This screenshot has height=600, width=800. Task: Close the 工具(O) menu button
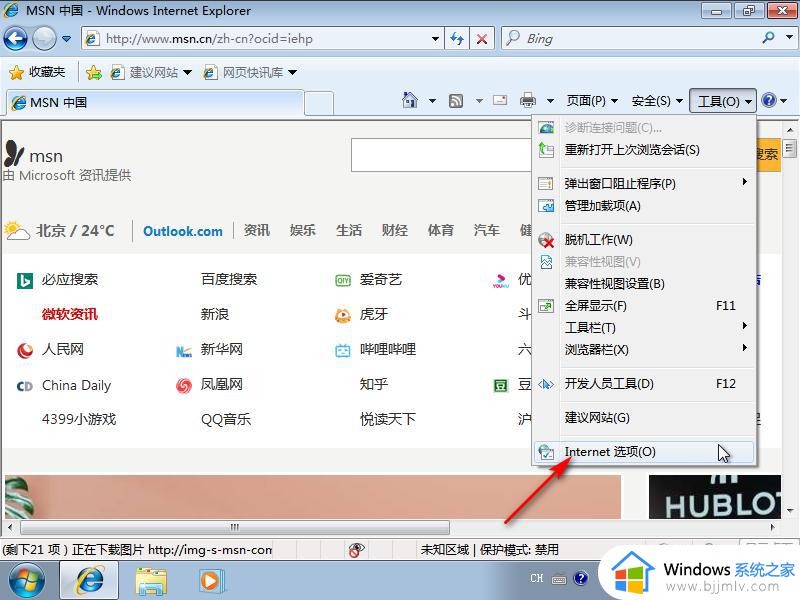click(722, 101)
